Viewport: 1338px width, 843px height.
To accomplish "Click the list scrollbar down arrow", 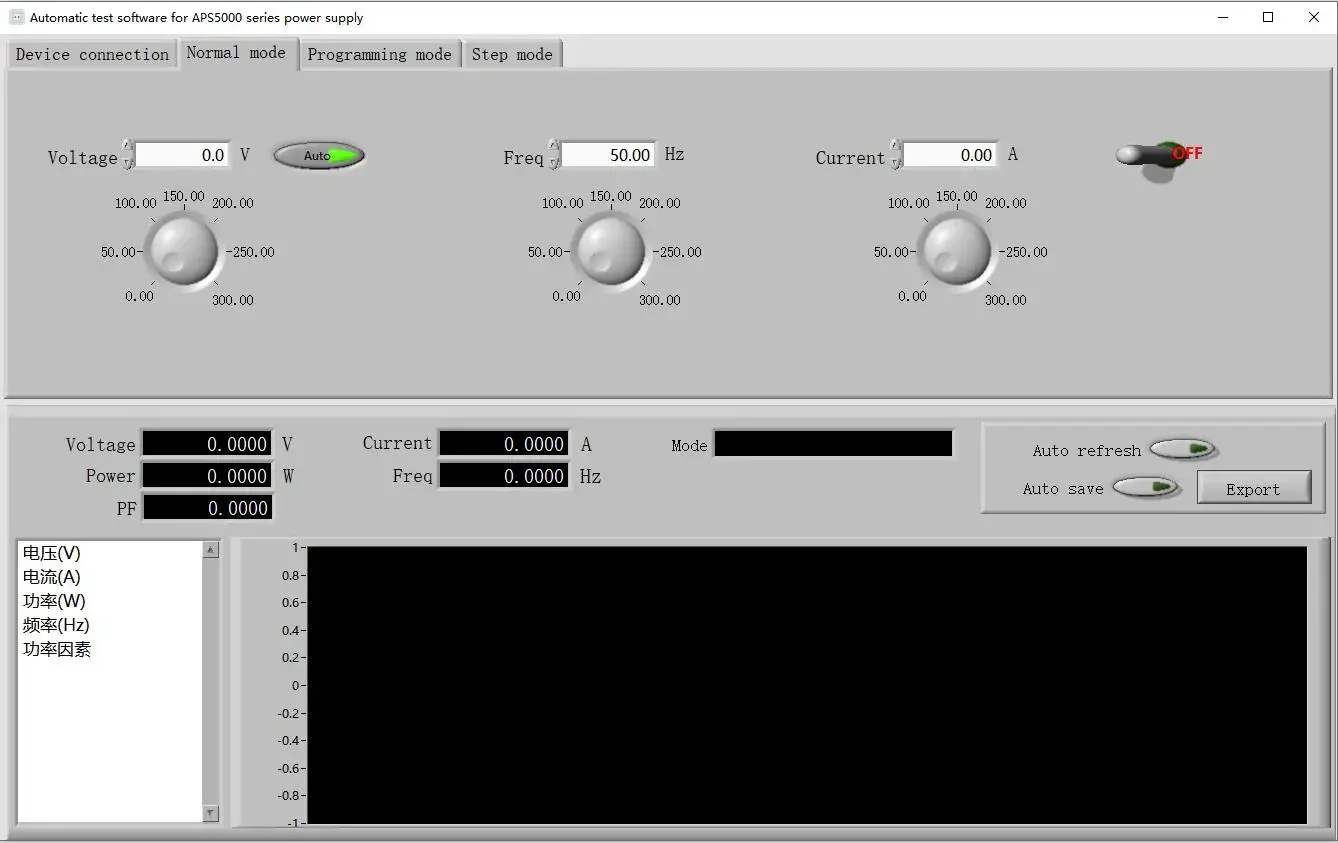I will pos(210,814).
